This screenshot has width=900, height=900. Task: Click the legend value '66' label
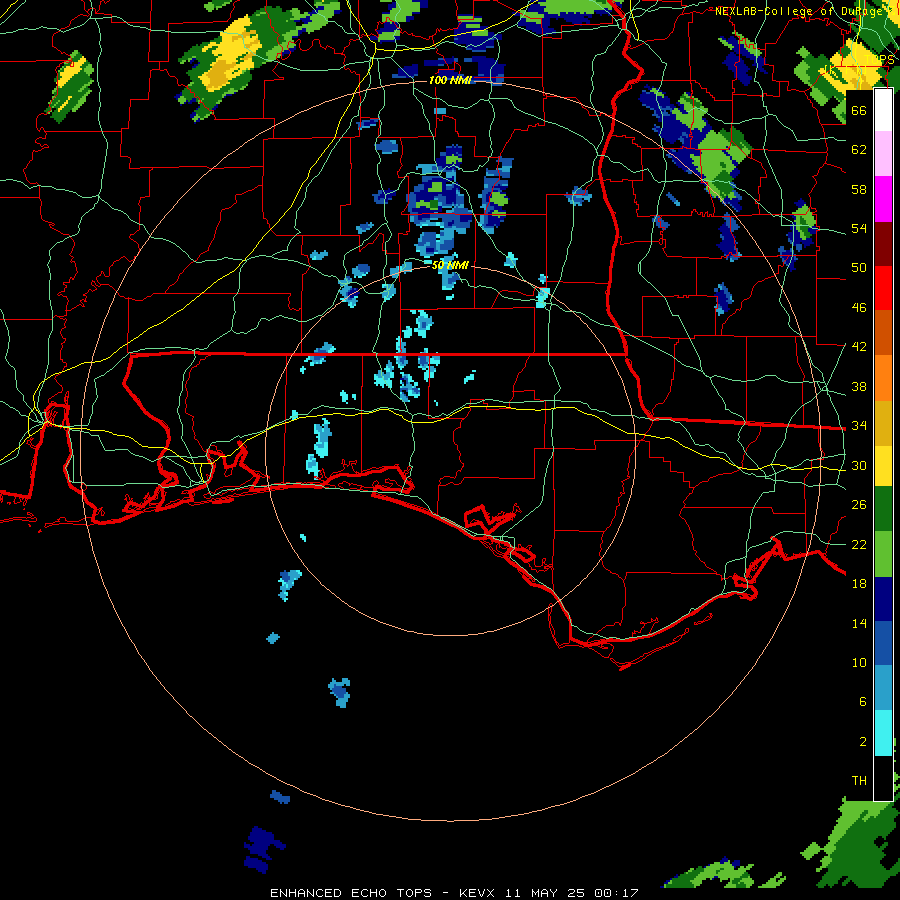click(859, 111)
